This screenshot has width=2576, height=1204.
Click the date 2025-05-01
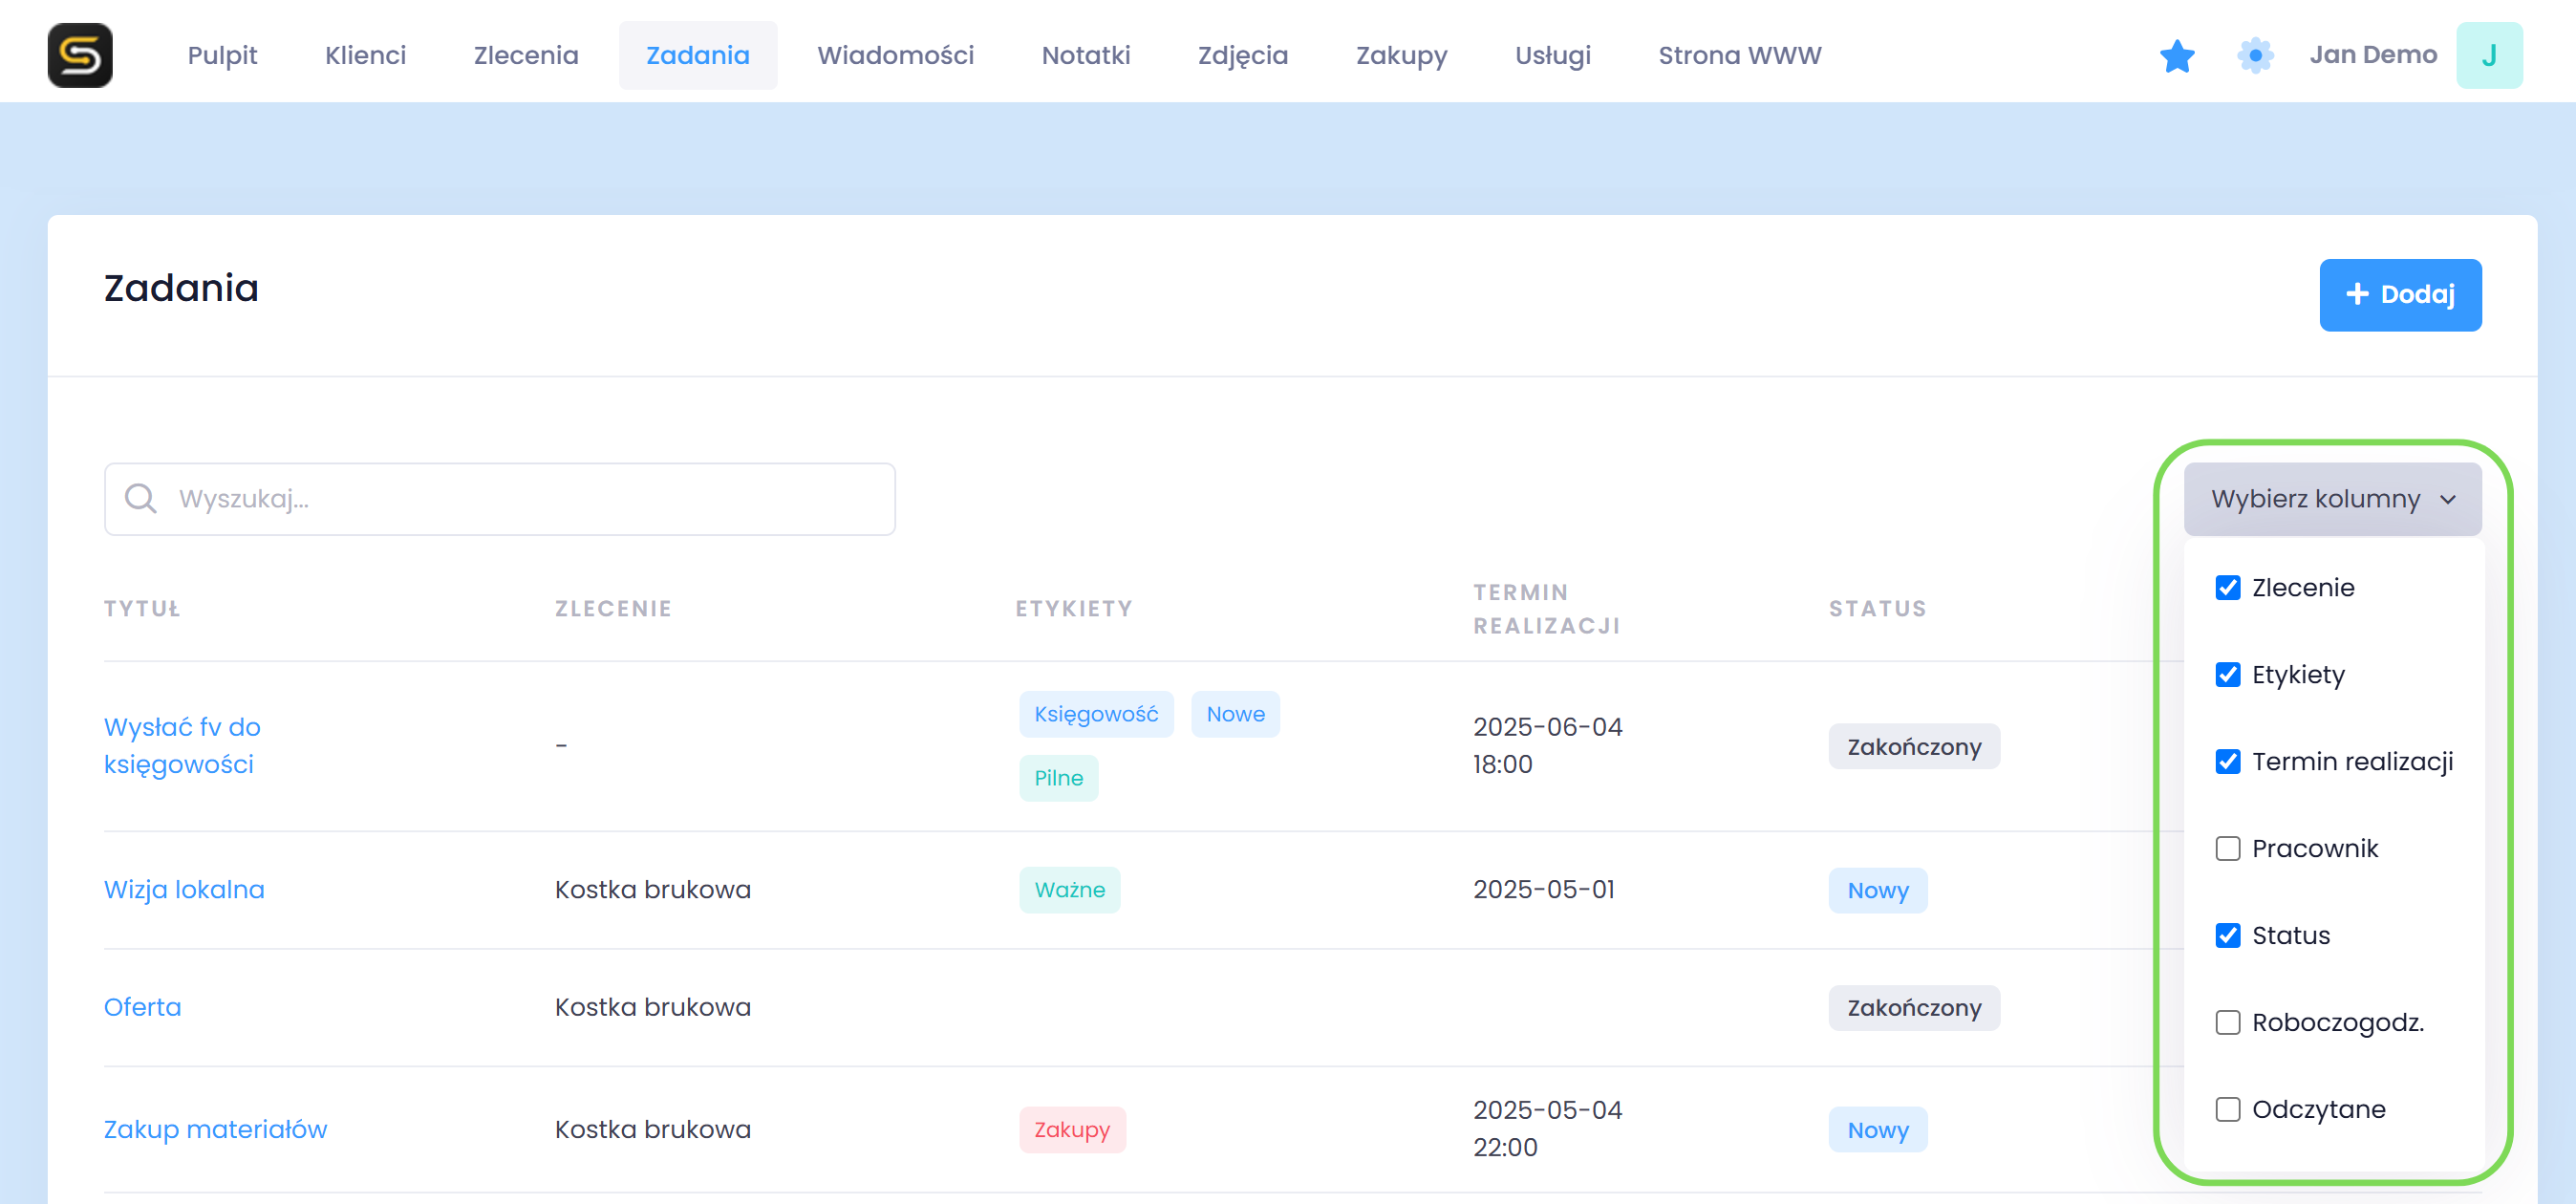pos(1543,889)
